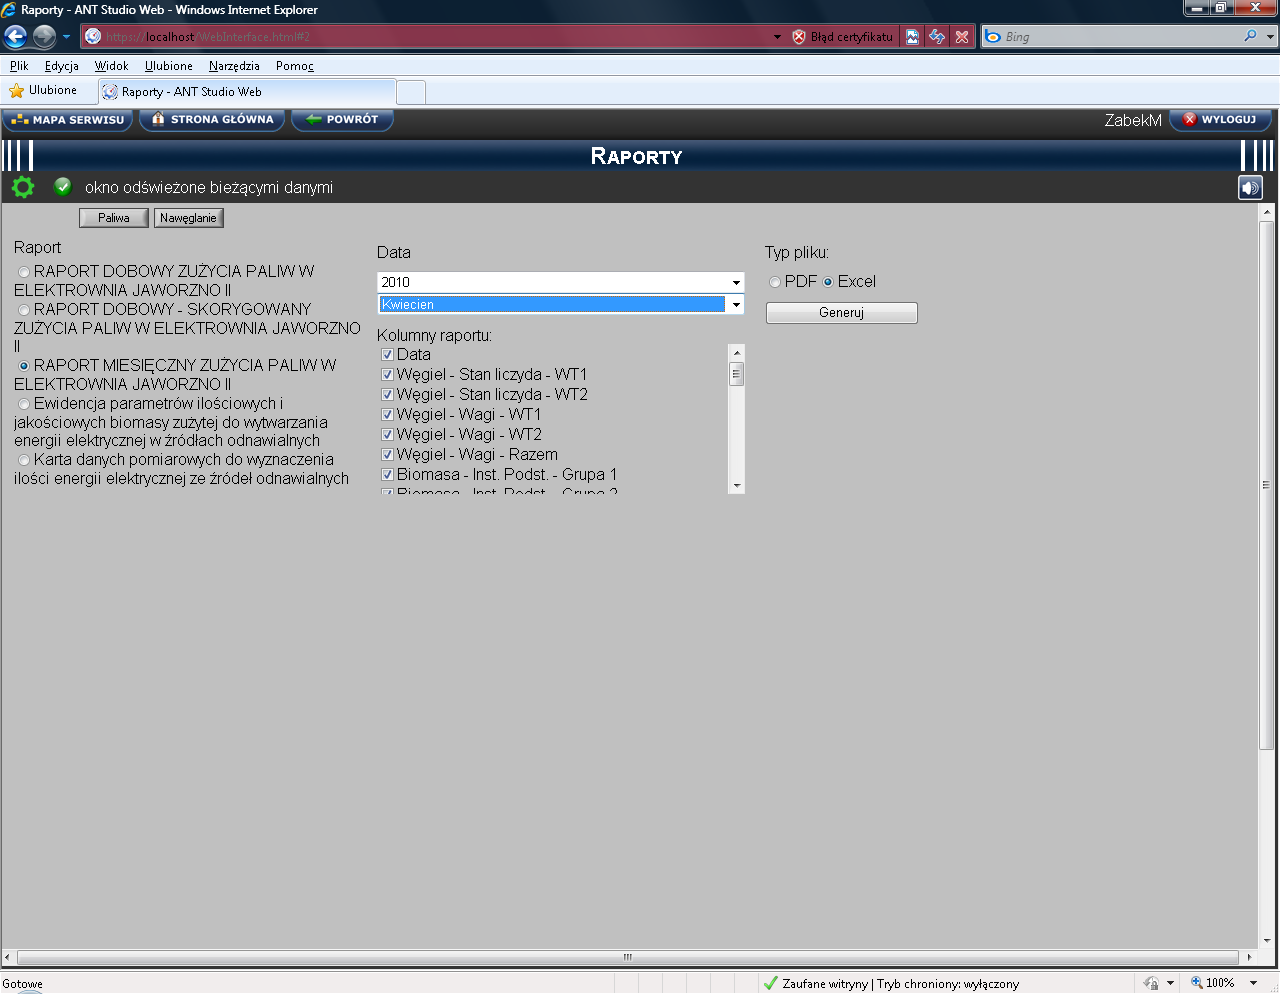1280x994 pixels.
Task: Open the search provider dropdown
Action: pyautogui.click(x=1270, y=37)
